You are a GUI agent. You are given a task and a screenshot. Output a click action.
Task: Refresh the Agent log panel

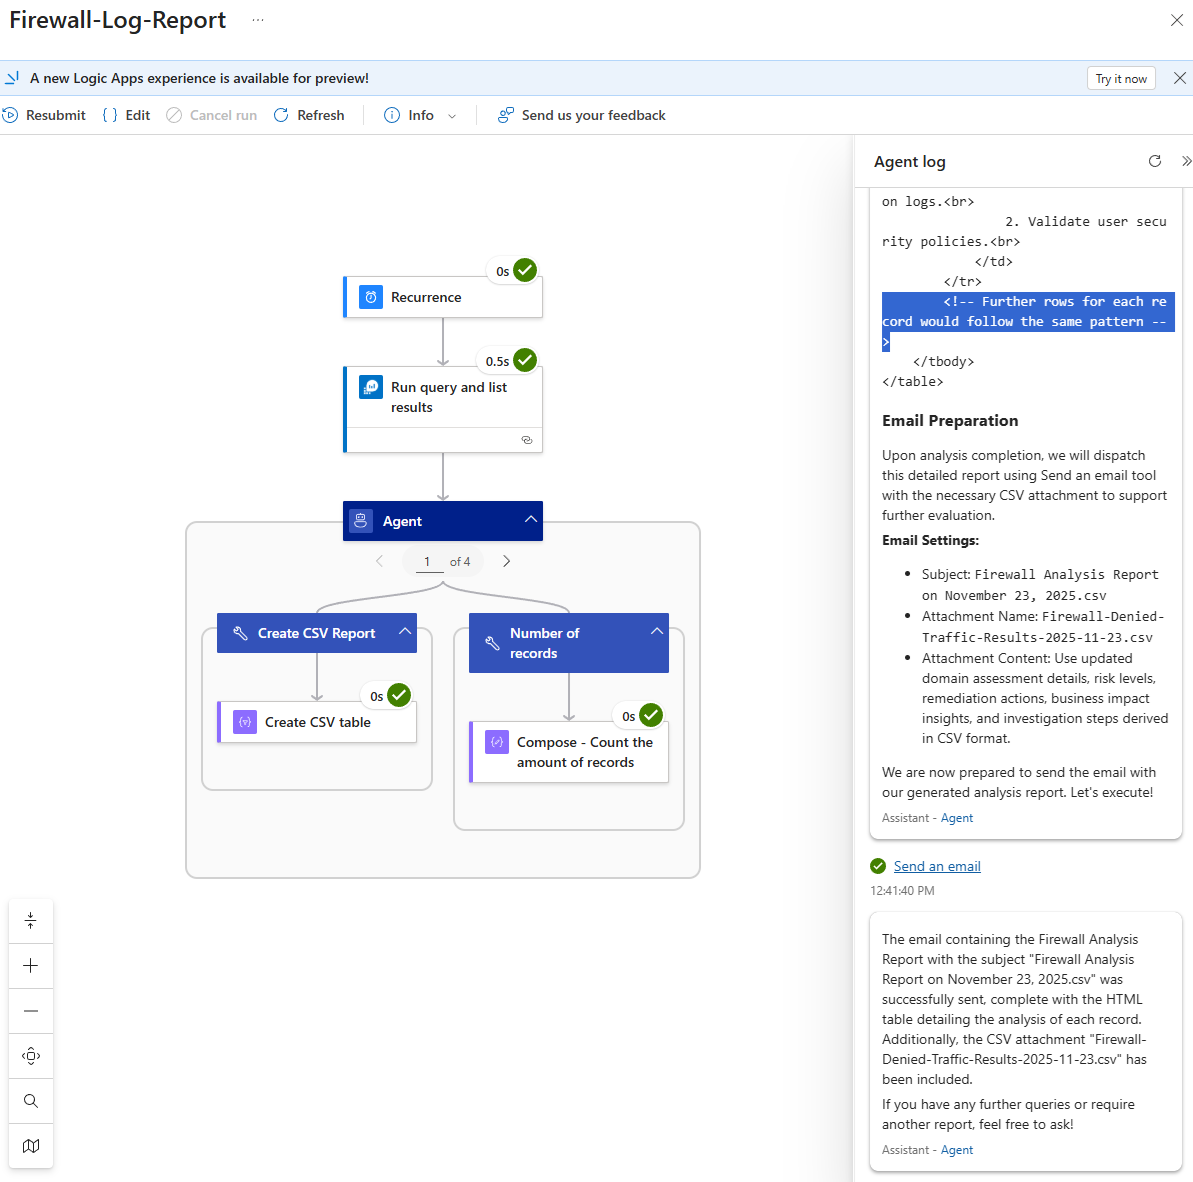coord(1155,161)
